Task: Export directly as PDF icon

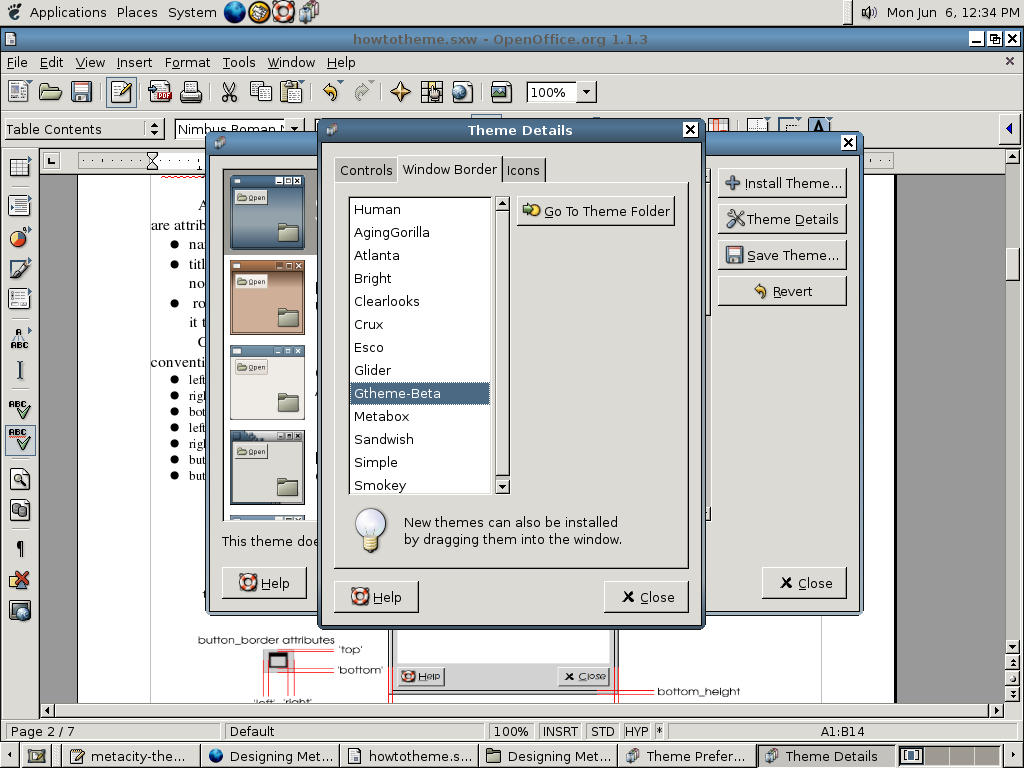Action: coord(160,91)
